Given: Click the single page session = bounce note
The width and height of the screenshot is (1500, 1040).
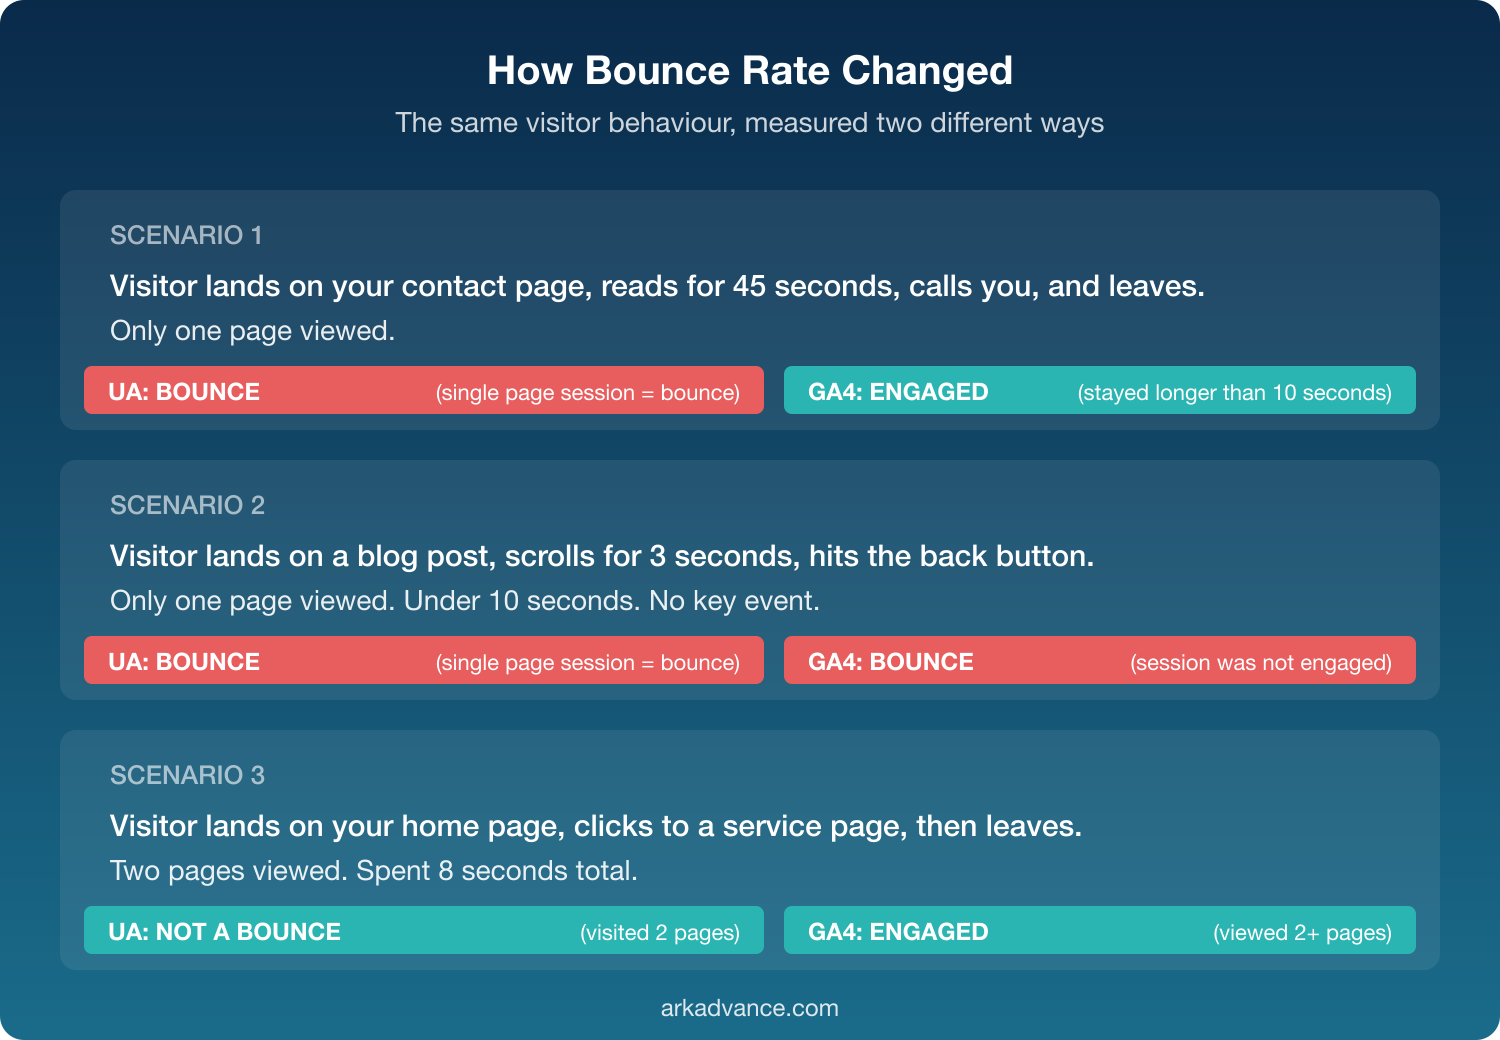Looking at the screenshot, I should pos(588,392).
